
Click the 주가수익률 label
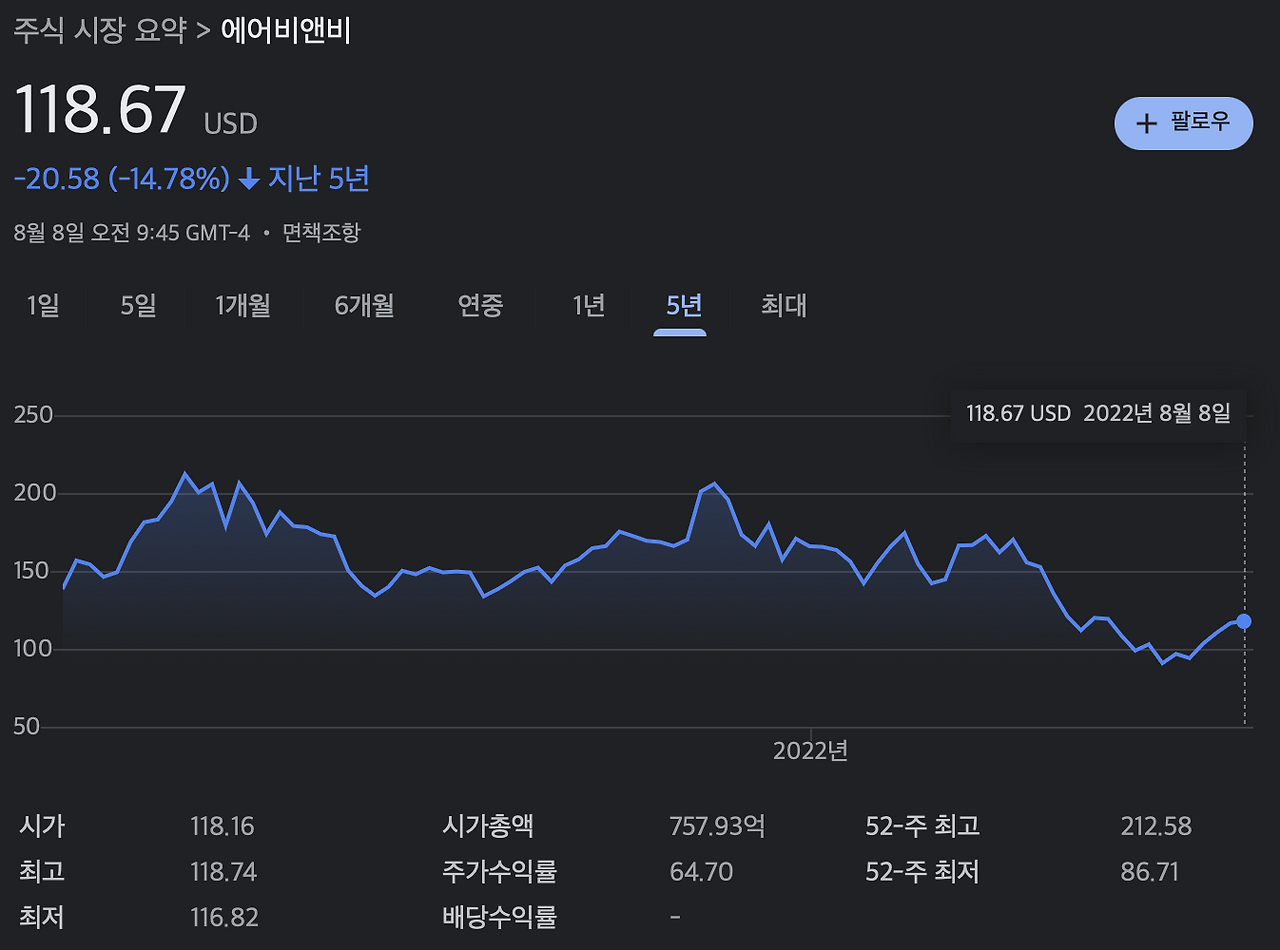[499, 872]
